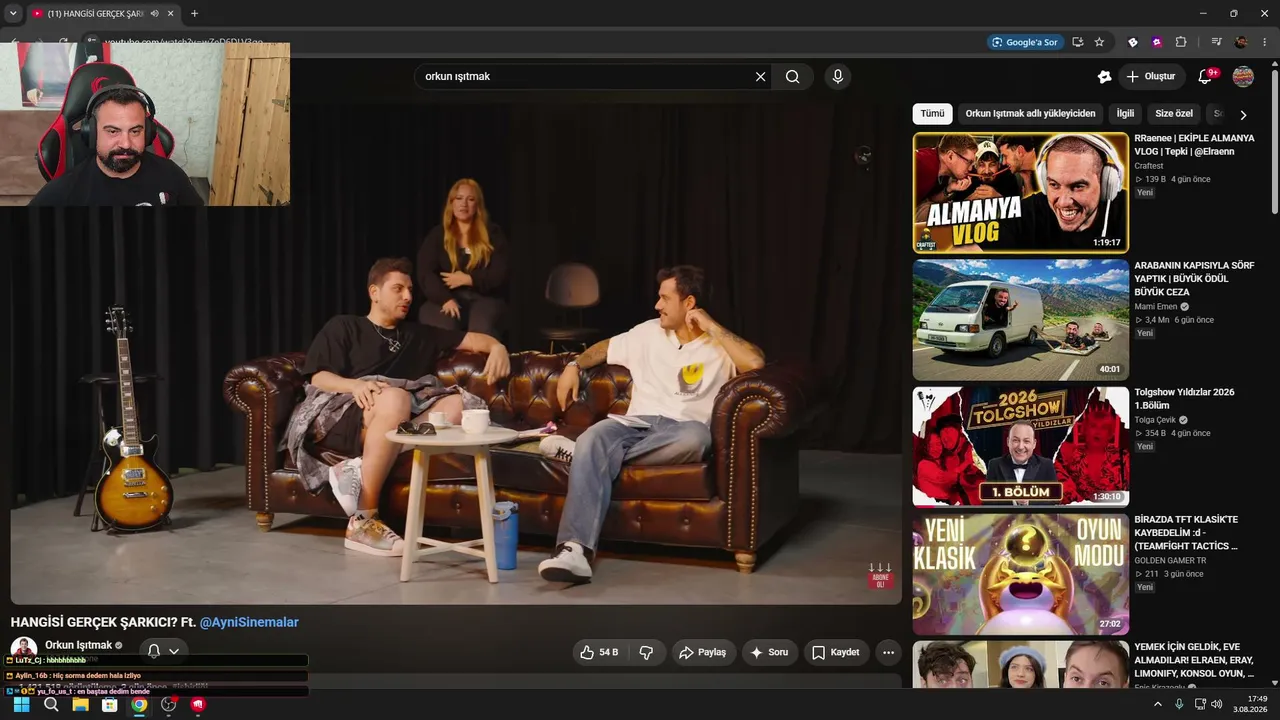Select the Size özel filter chip
The image size is (1280, 720).
click(1174, 114)
